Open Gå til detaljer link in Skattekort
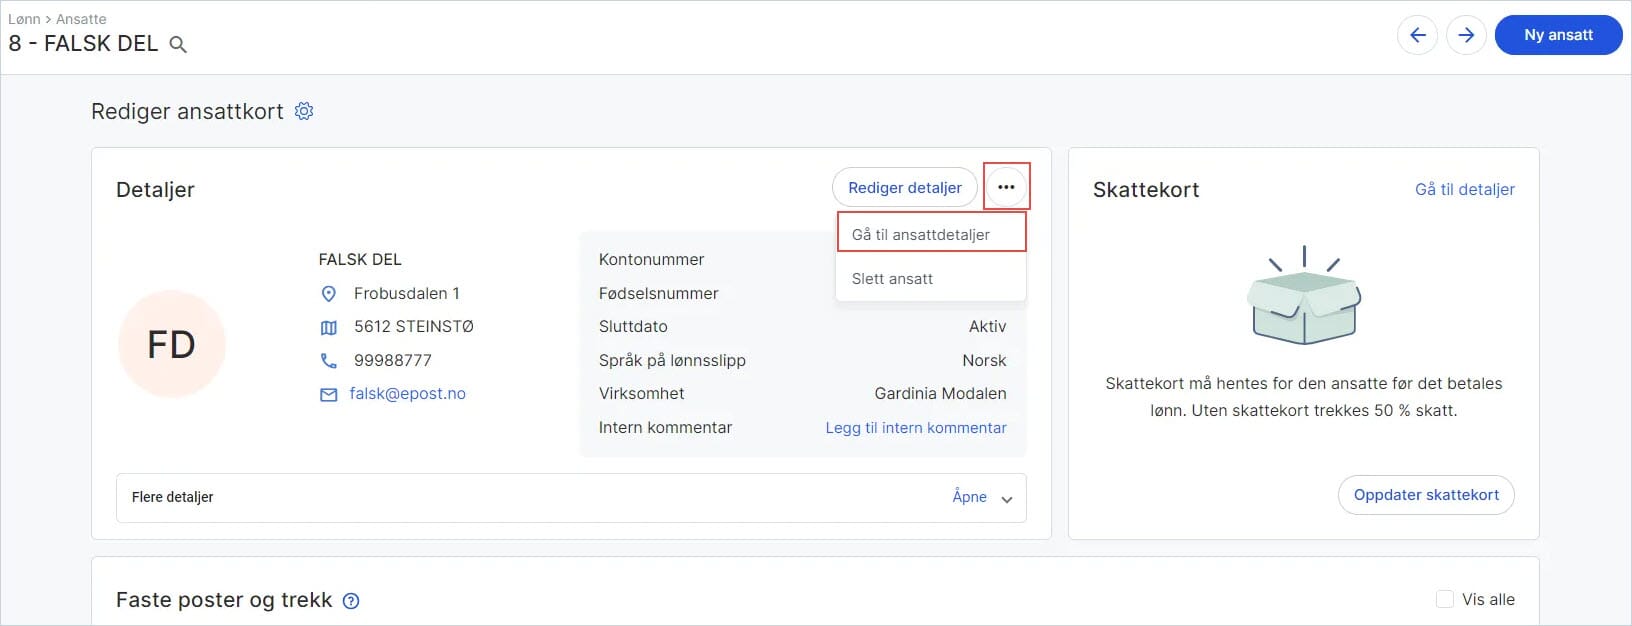Screen dimensions: 1632x626 (x=1465, y=189)
